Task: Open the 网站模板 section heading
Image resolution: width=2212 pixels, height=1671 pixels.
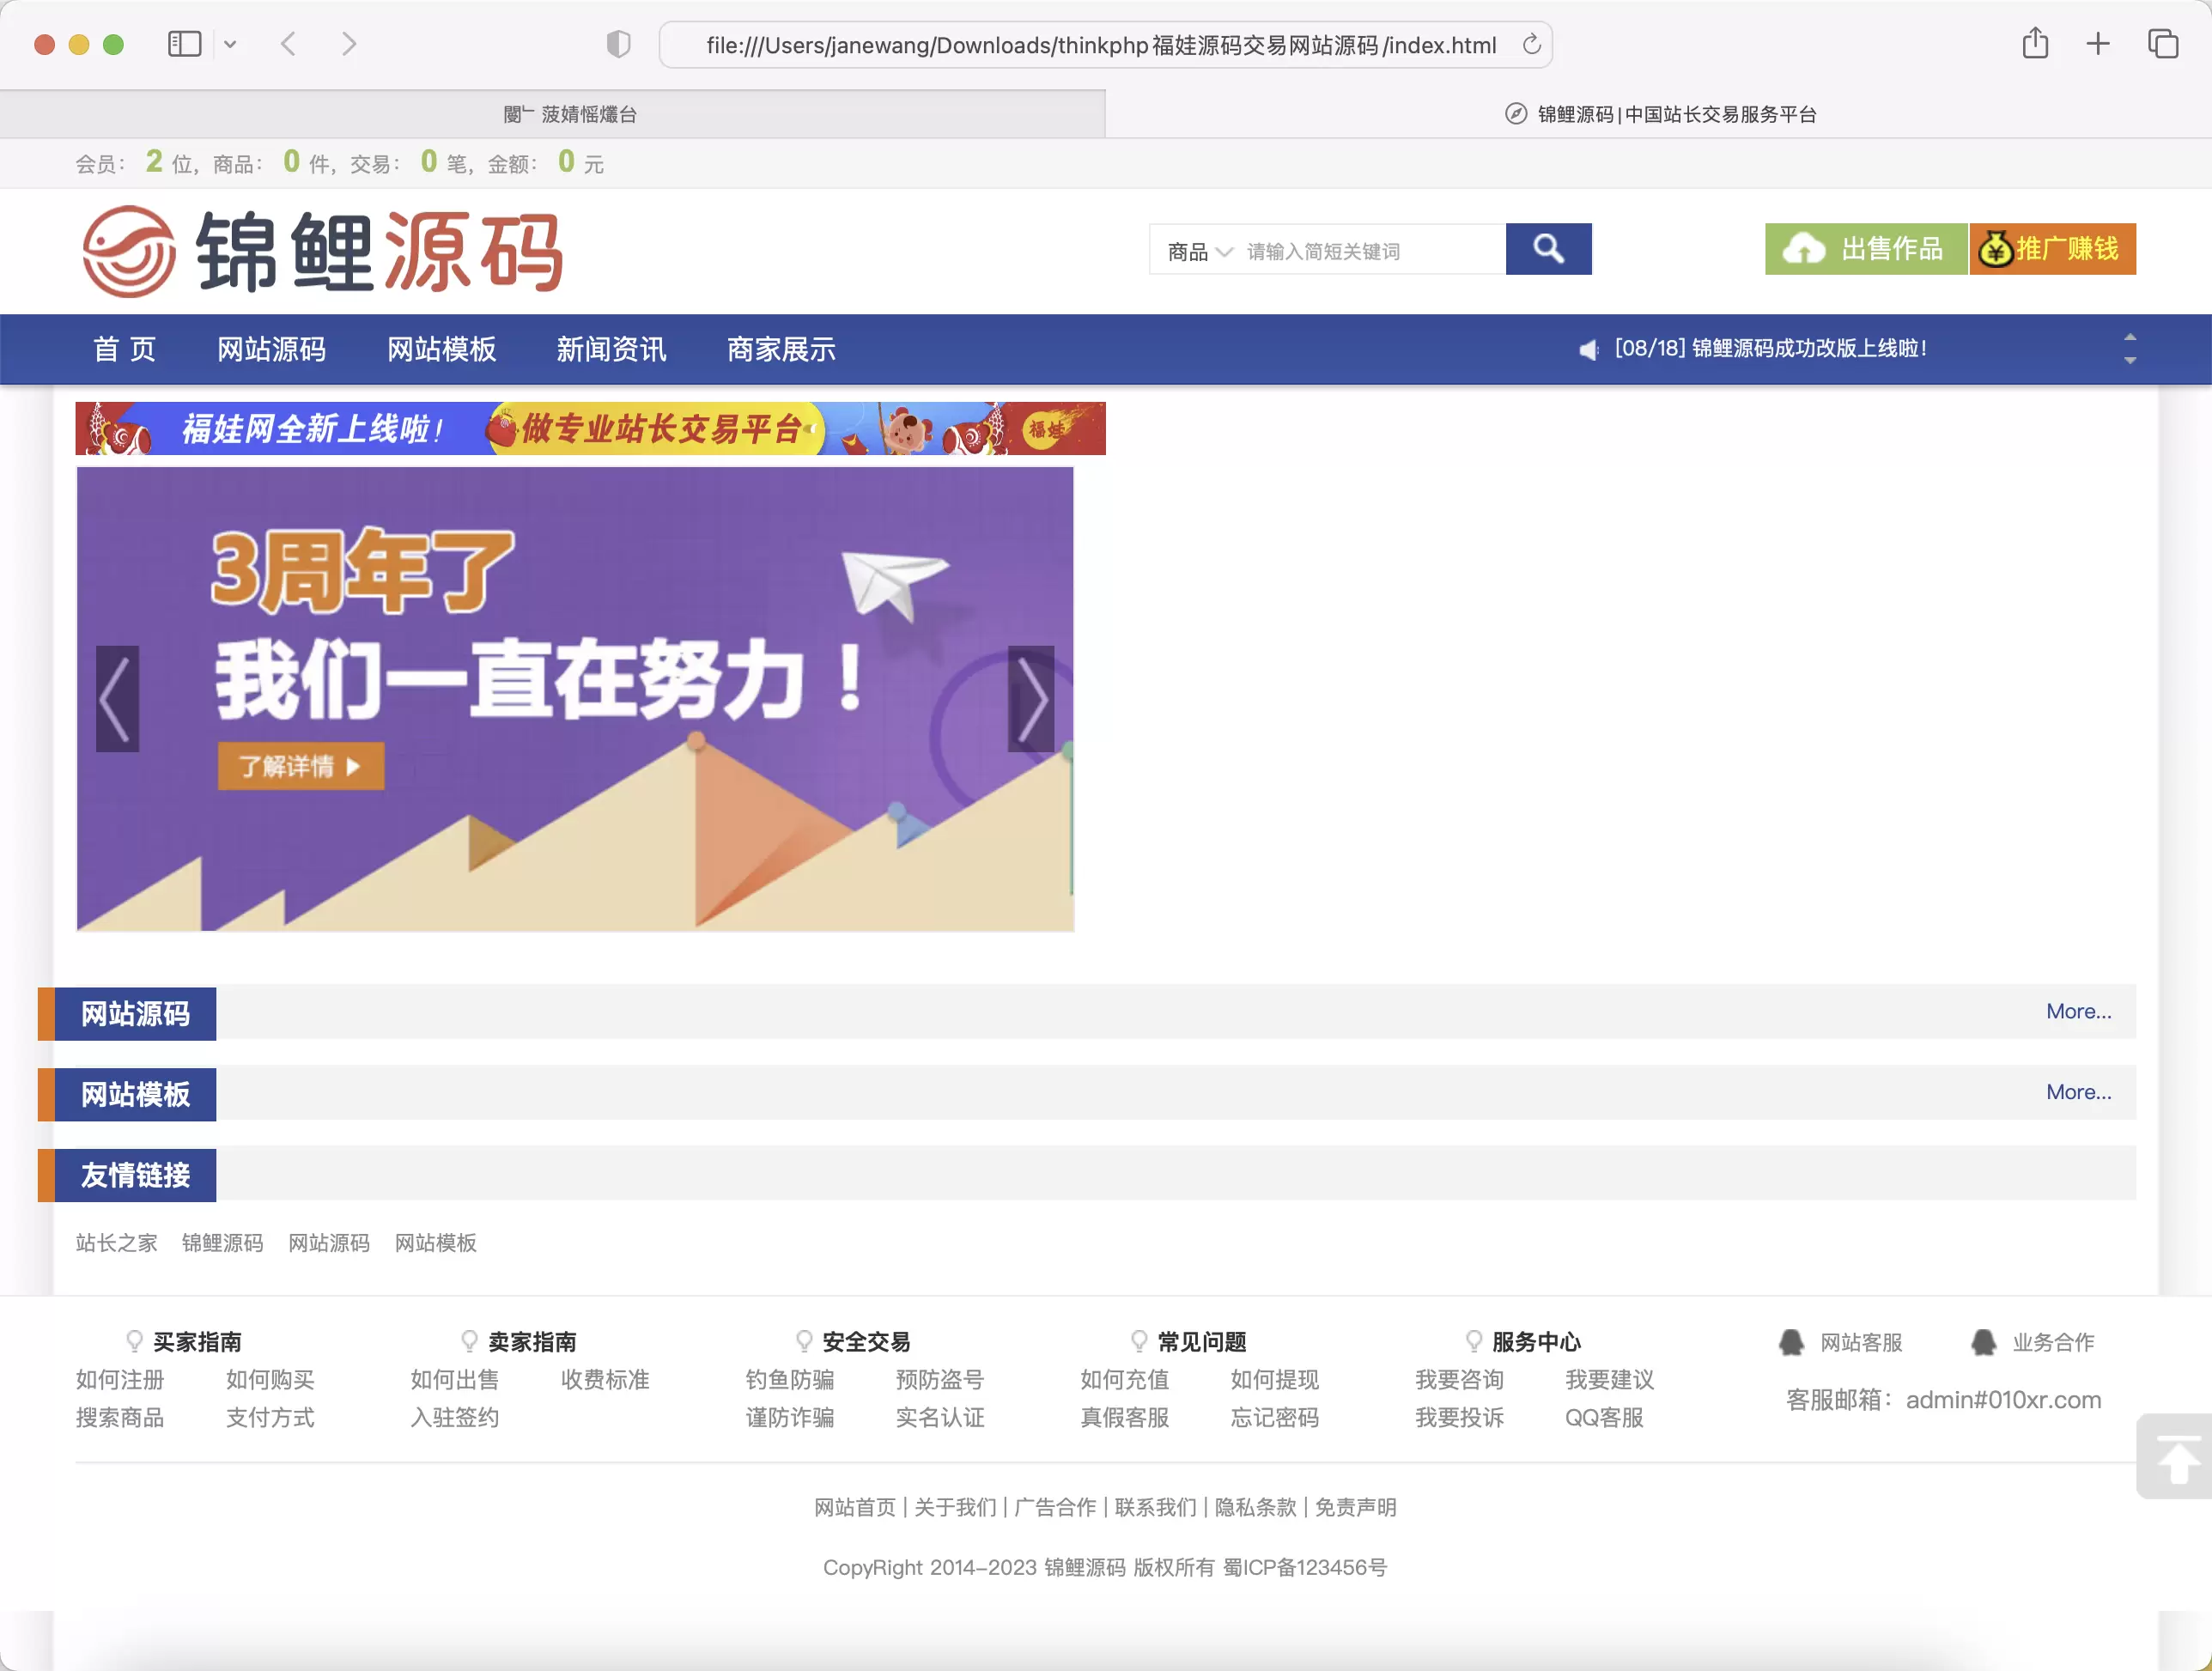Action: click(135, 1094)
